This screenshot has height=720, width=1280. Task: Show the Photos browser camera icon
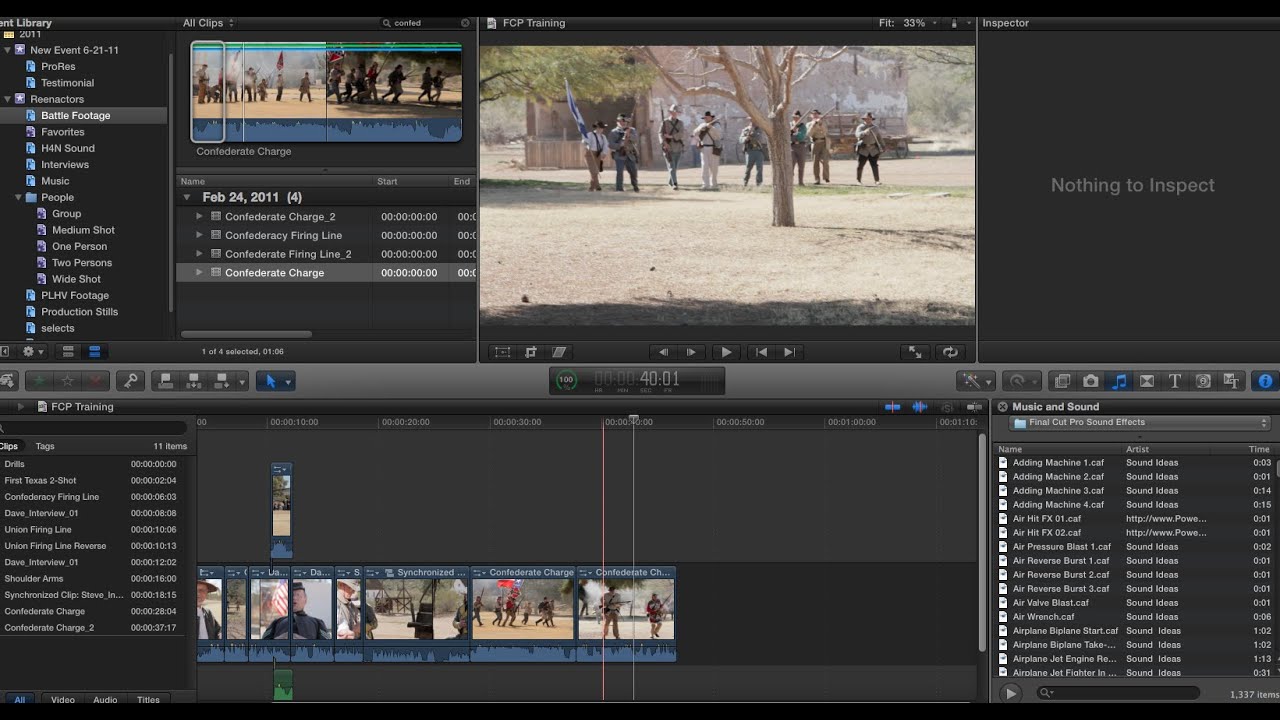tap(1091, 381)
